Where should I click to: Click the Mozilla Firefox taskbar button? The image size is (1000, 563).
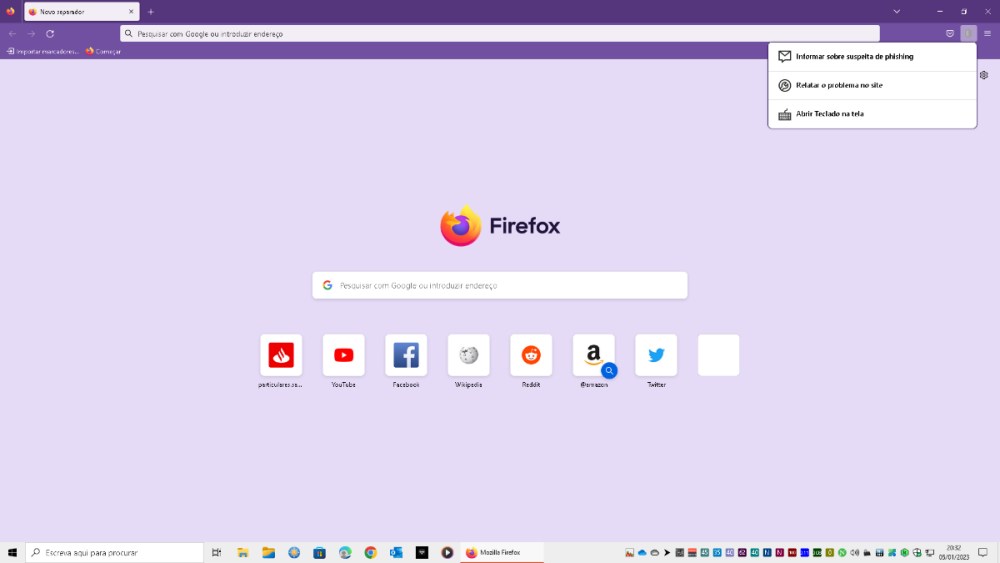[x=502, y=553]
